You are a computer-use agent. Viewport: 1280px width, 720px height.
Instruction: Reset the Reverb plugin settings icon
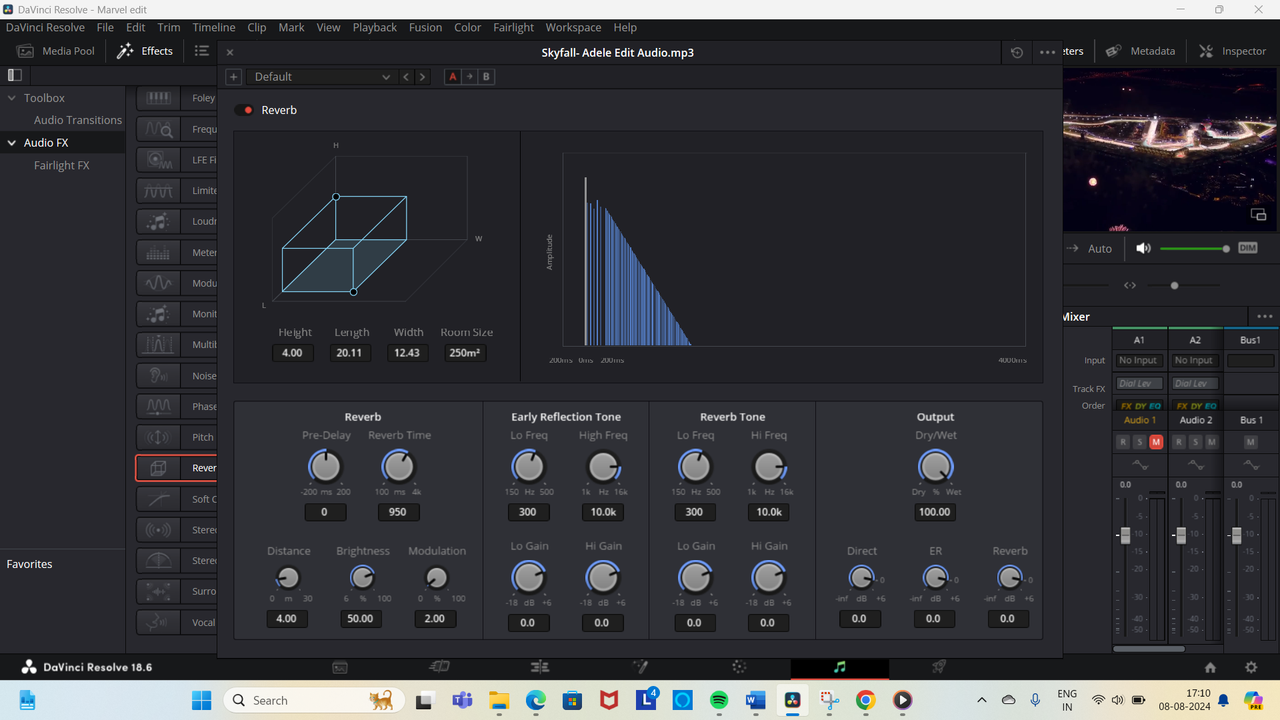point(1017,52)
